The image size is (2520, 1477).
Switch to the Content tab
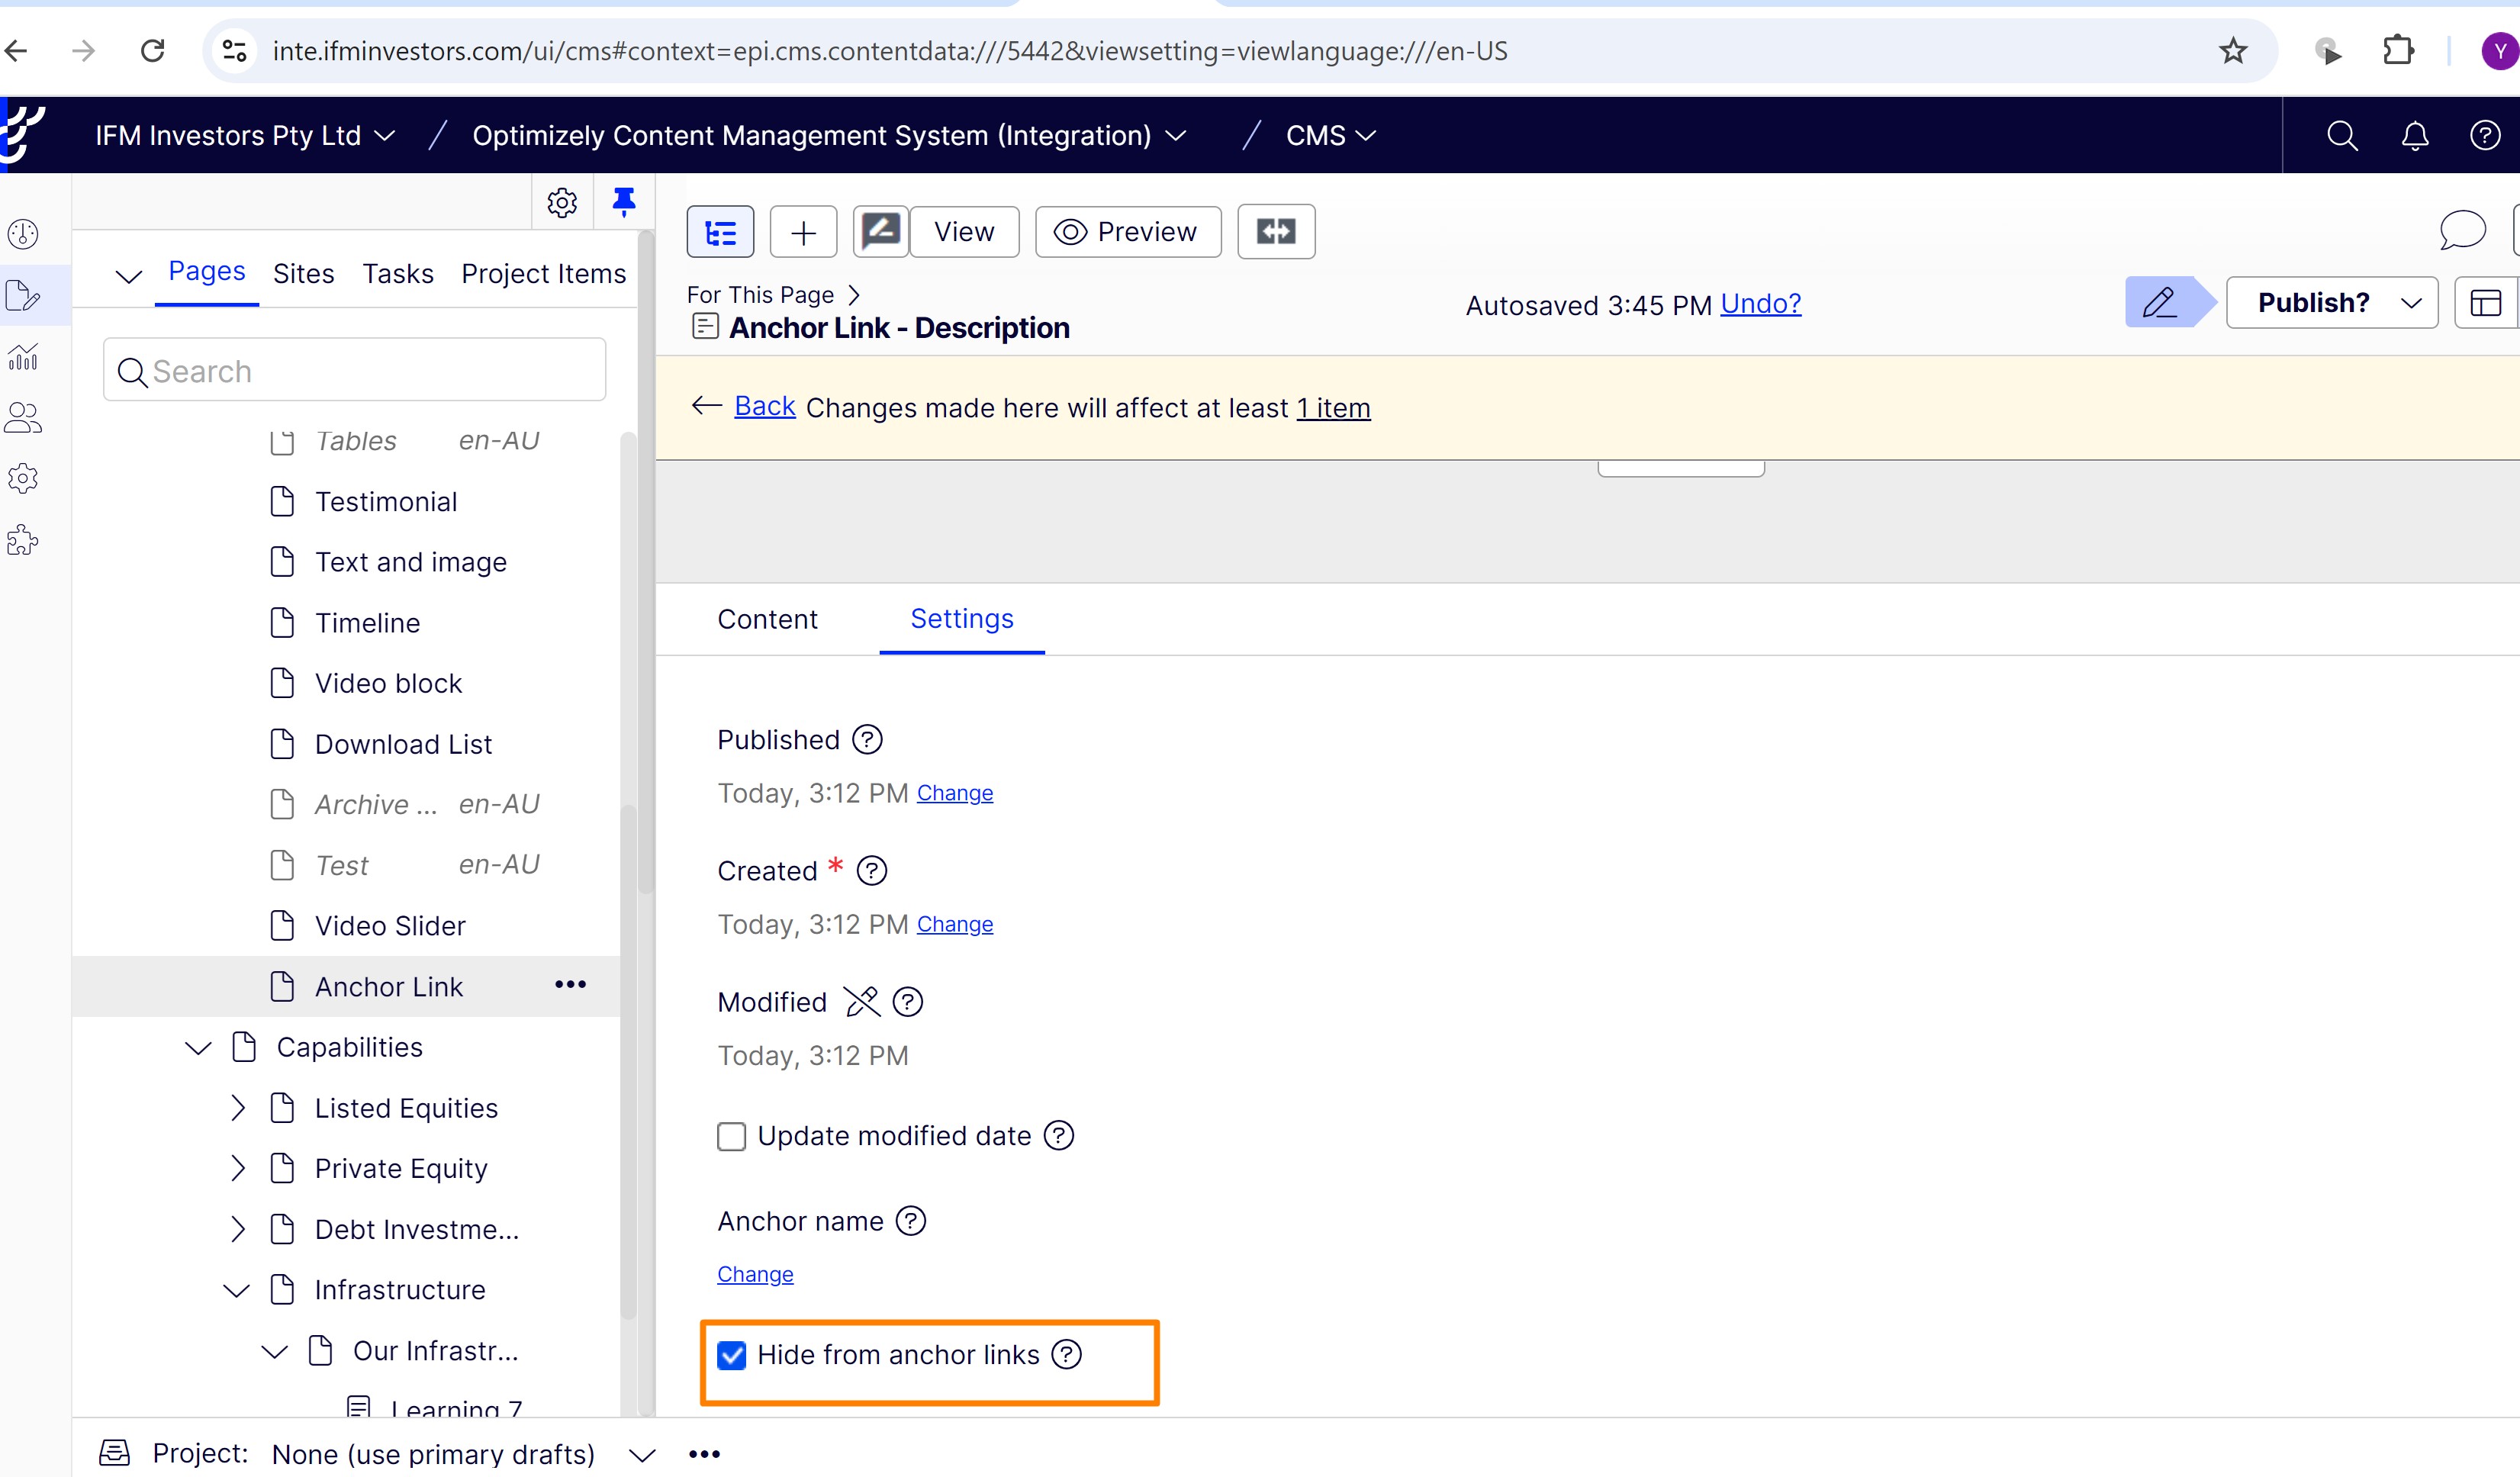click(767, 620)
